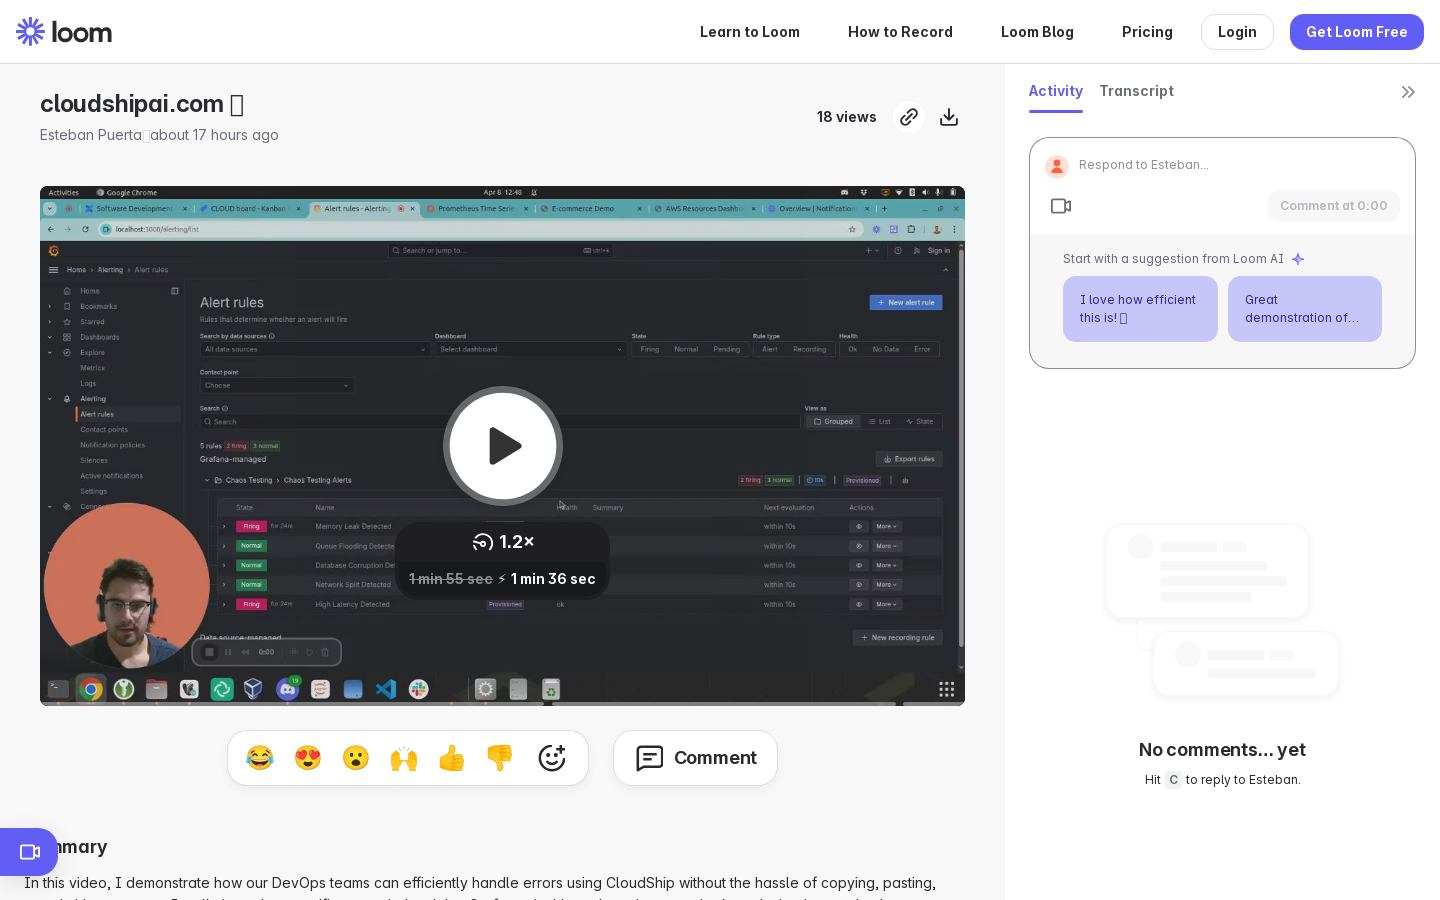Image resolution: width=1440 pixels, height=900 pixels.
Task: Open Learn to Loom in the navigation
Action: 750,32
